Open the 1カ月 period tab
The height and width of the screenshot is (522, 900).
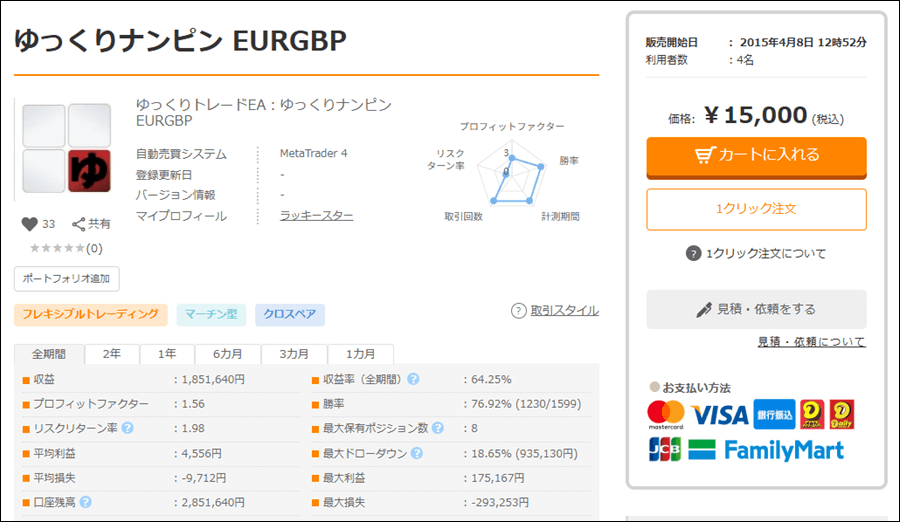(x=362, y=354)
